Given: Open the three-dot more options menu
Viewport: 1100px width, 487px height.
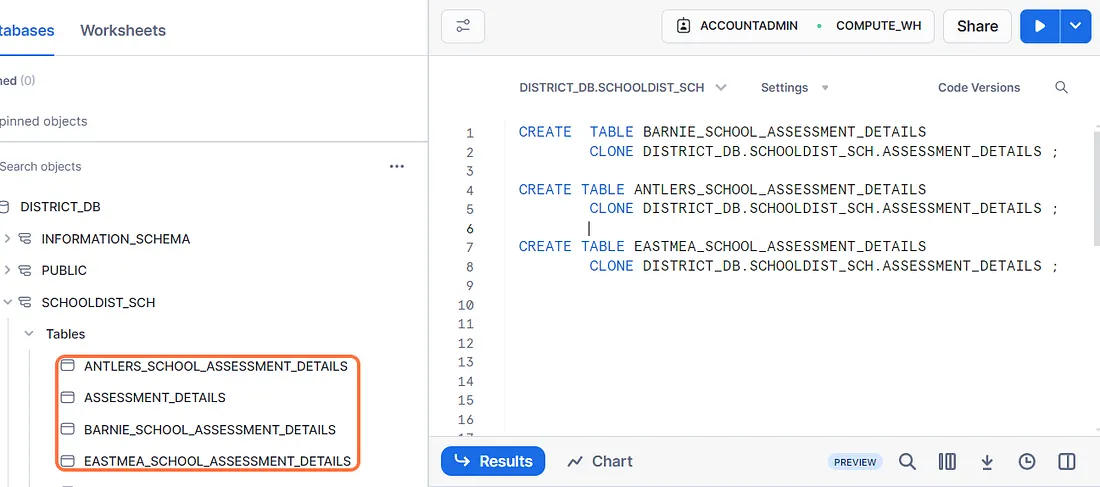Looking at the screenshot, I should tap(397, 167).
